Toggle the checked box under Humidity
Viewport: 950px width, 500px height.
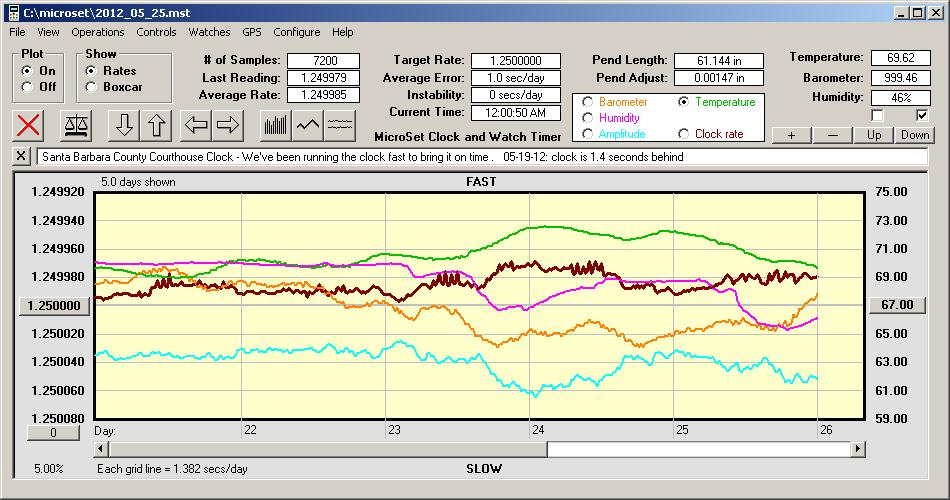[922, 115]
